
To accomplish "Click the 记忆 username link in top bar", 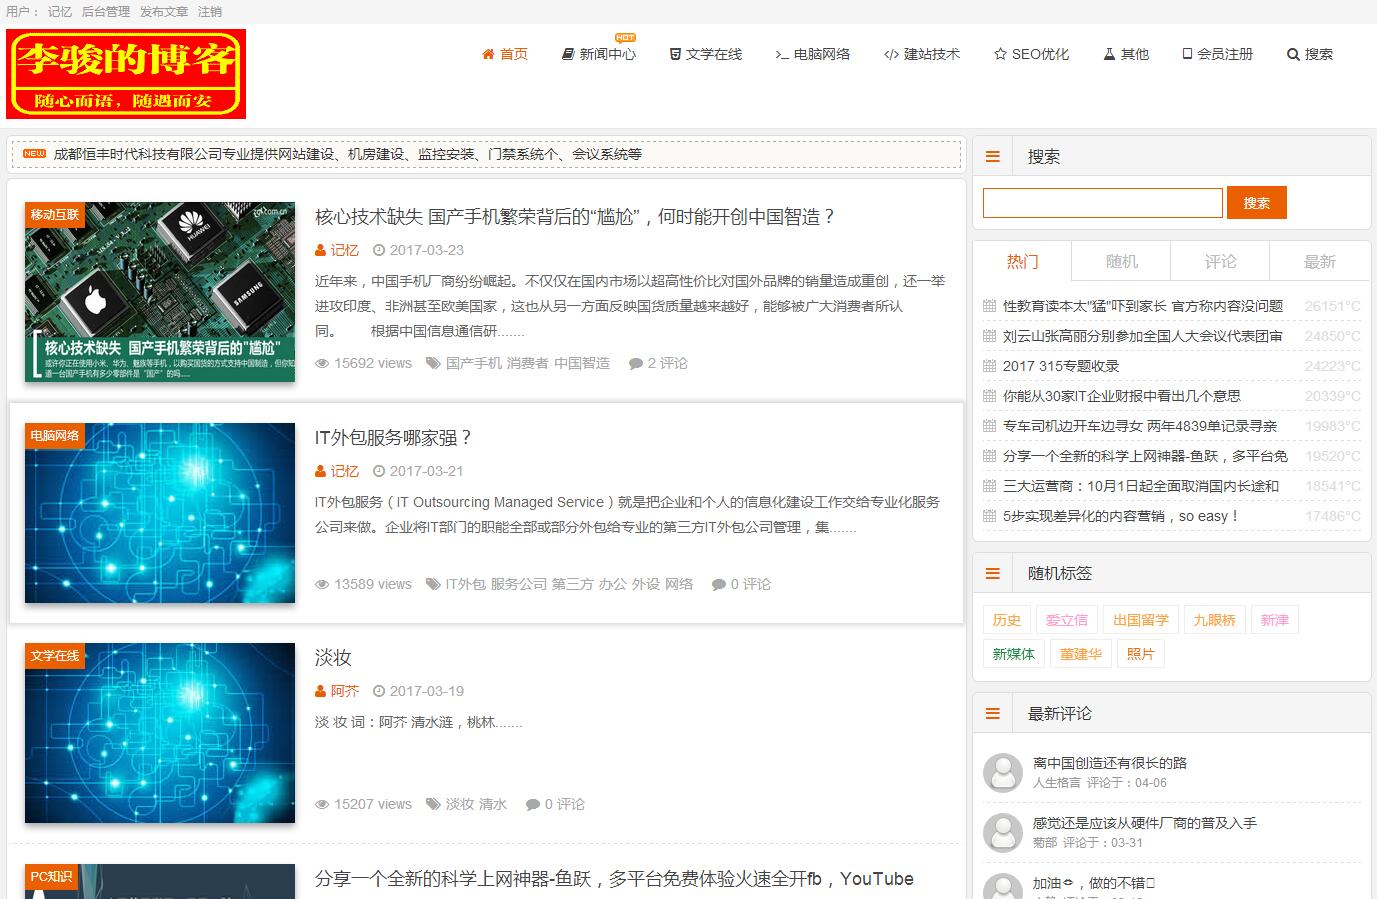I will click(x=60, y=12).
